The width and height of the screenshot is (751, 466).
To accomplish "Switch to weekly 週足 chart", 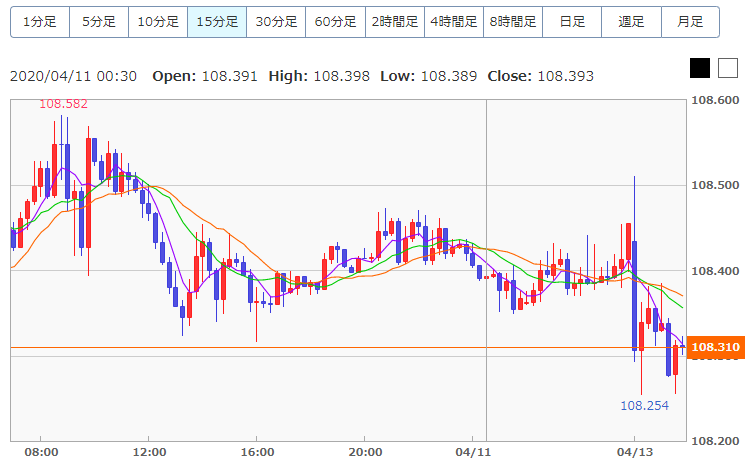I will click(x=631, y=21).
